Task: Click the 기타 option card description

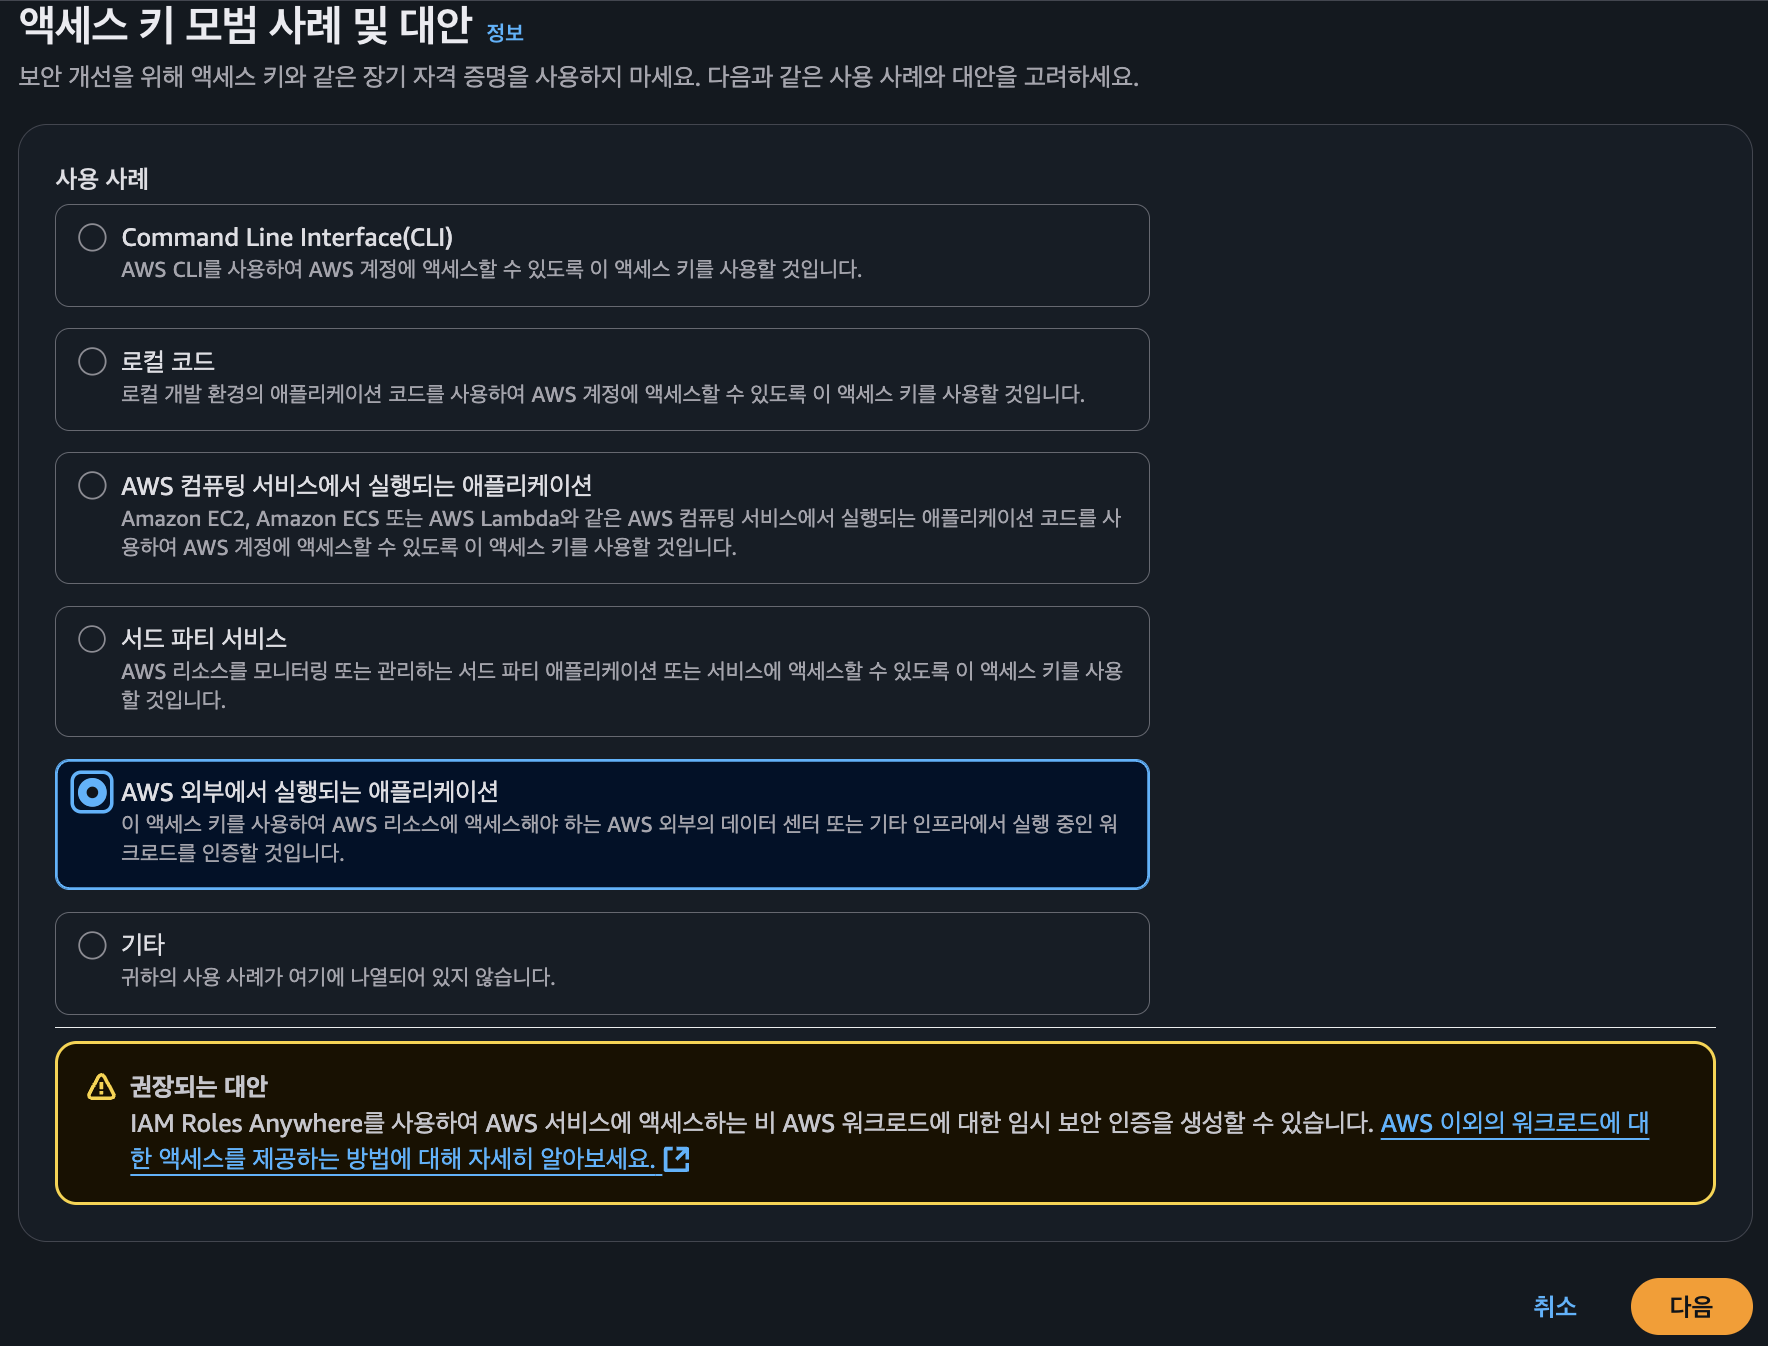Action: 338,977
